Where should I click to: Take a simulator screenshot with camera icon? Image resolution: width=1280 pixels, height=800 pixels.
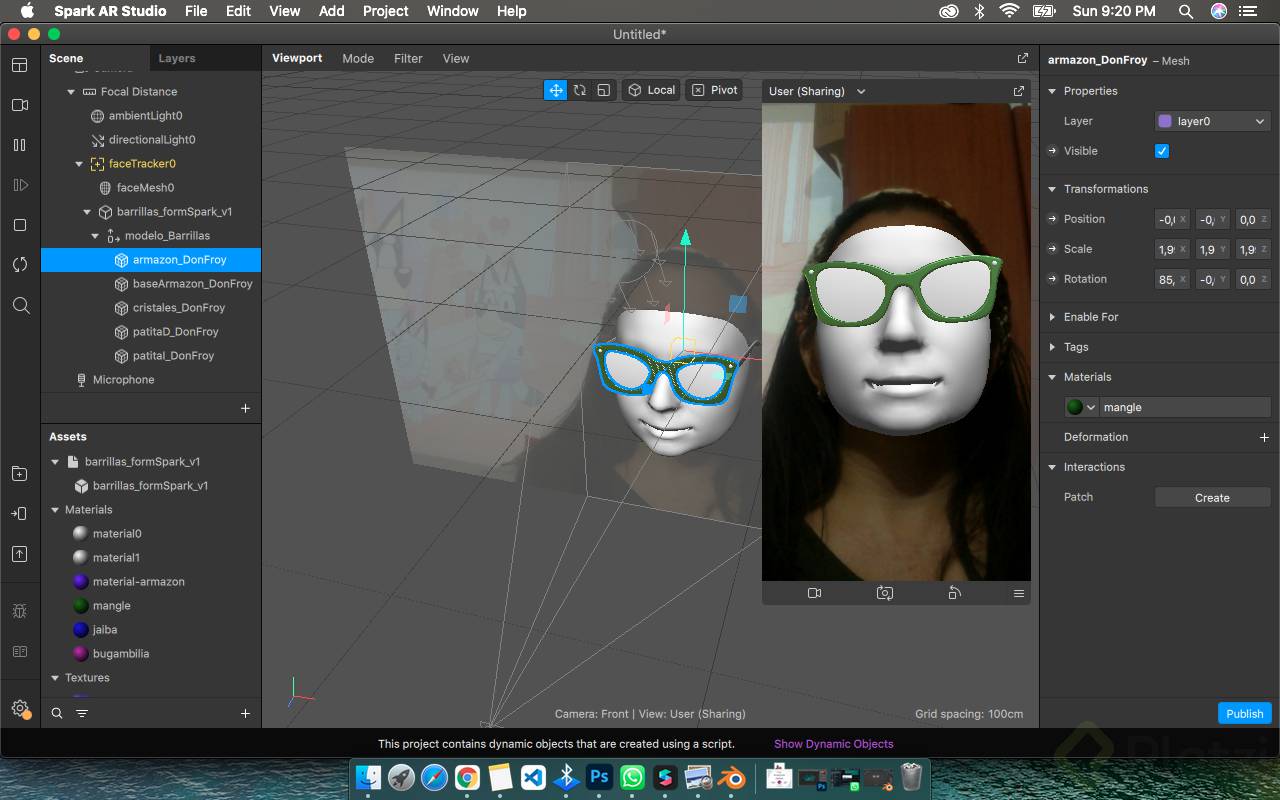pyautogui.click(x=885, y=593)
